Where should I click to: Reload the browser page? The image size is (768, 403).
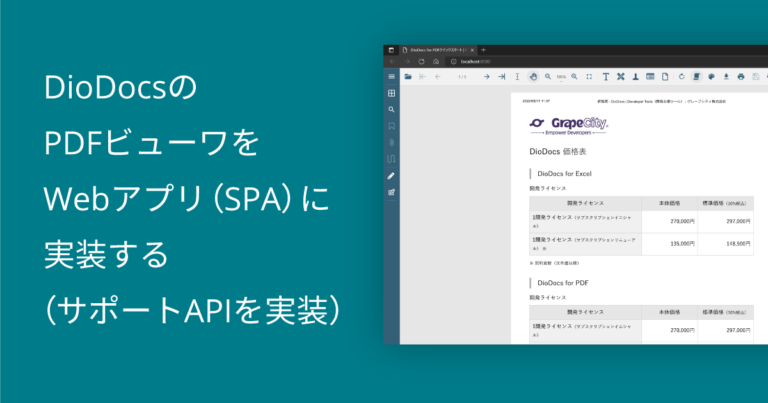[421, 62]
